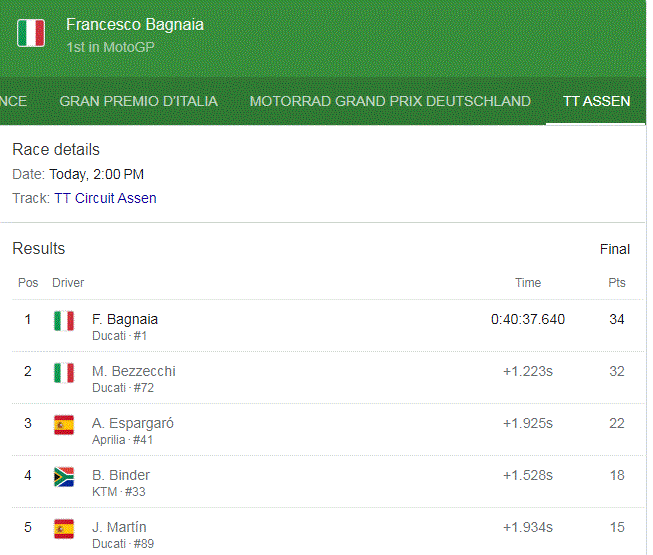The width and height of the screenshot is (653, 555).
Task: Select driver name B. Binder
Action: tap(121, 475)
